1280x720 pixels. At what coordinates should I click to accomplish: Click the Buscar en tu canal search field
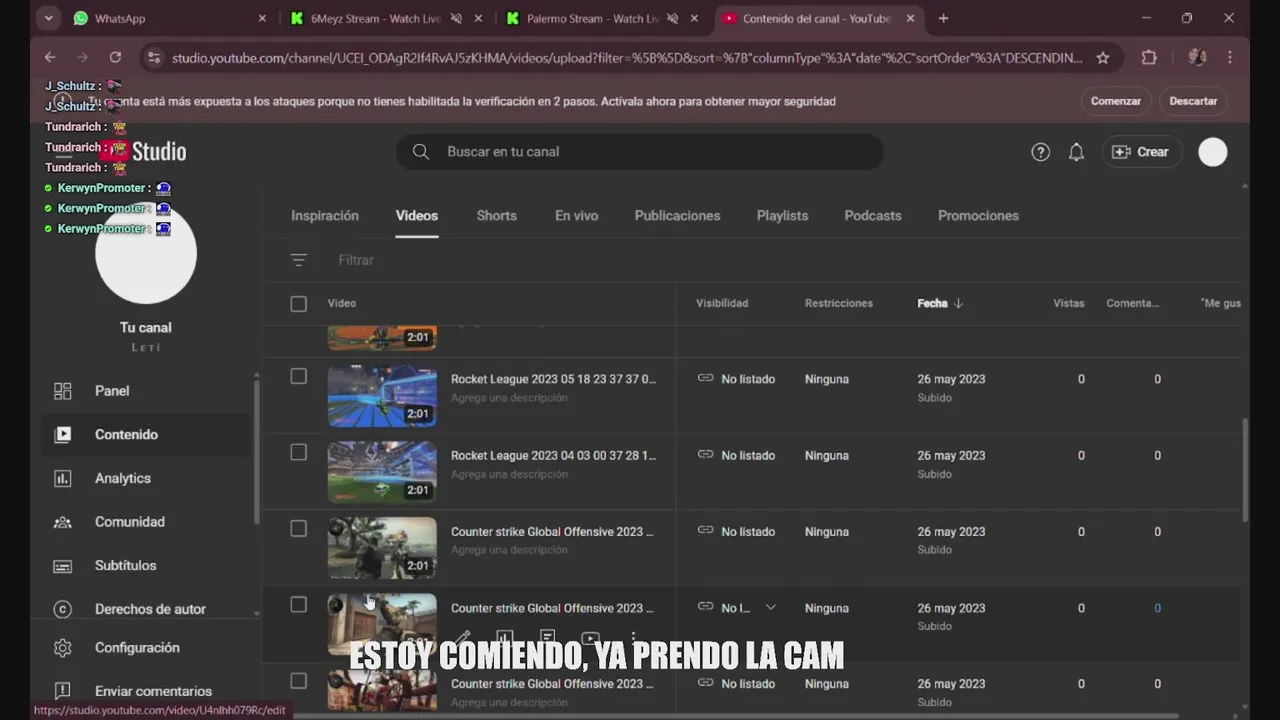coord(640,152)
